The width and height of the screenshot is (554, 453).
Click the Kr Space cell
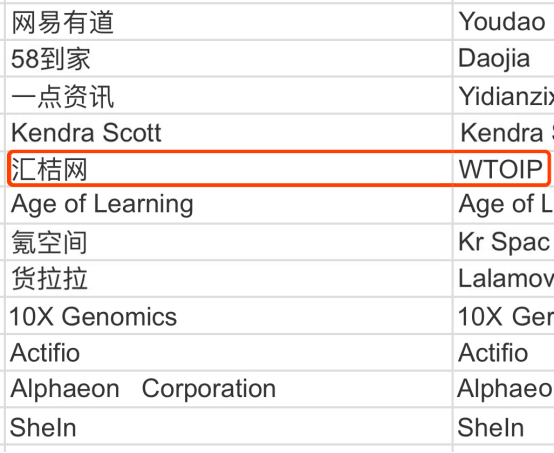pos(503,242)
